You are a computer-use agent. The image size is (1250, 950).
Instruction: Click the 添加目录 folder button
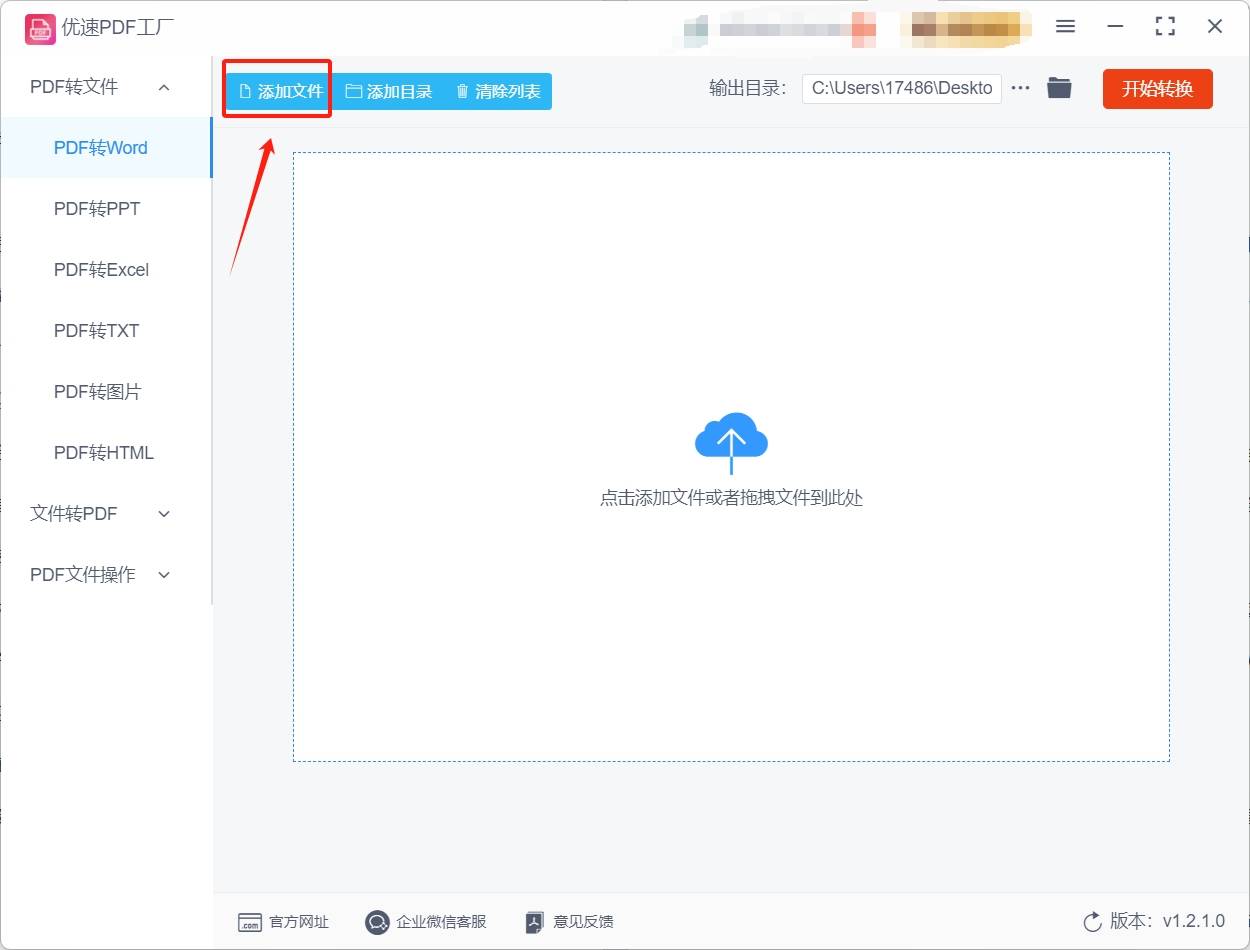pos(389,91)
